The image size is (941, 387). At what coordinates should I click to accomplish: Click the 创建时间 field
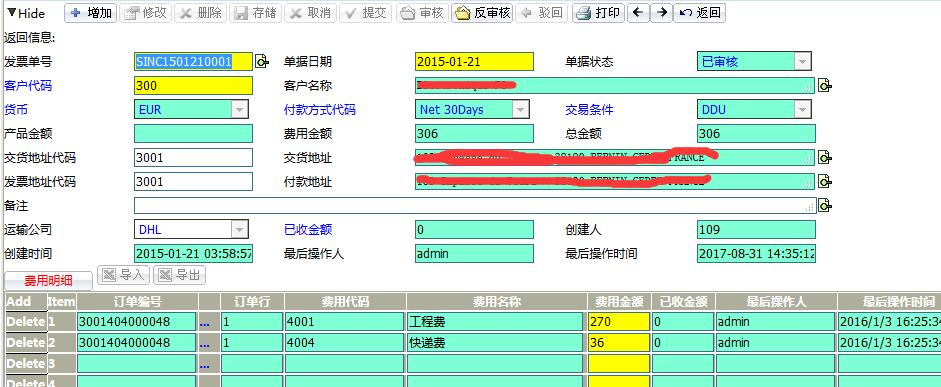pyautogui.click(x=193, y=253)
